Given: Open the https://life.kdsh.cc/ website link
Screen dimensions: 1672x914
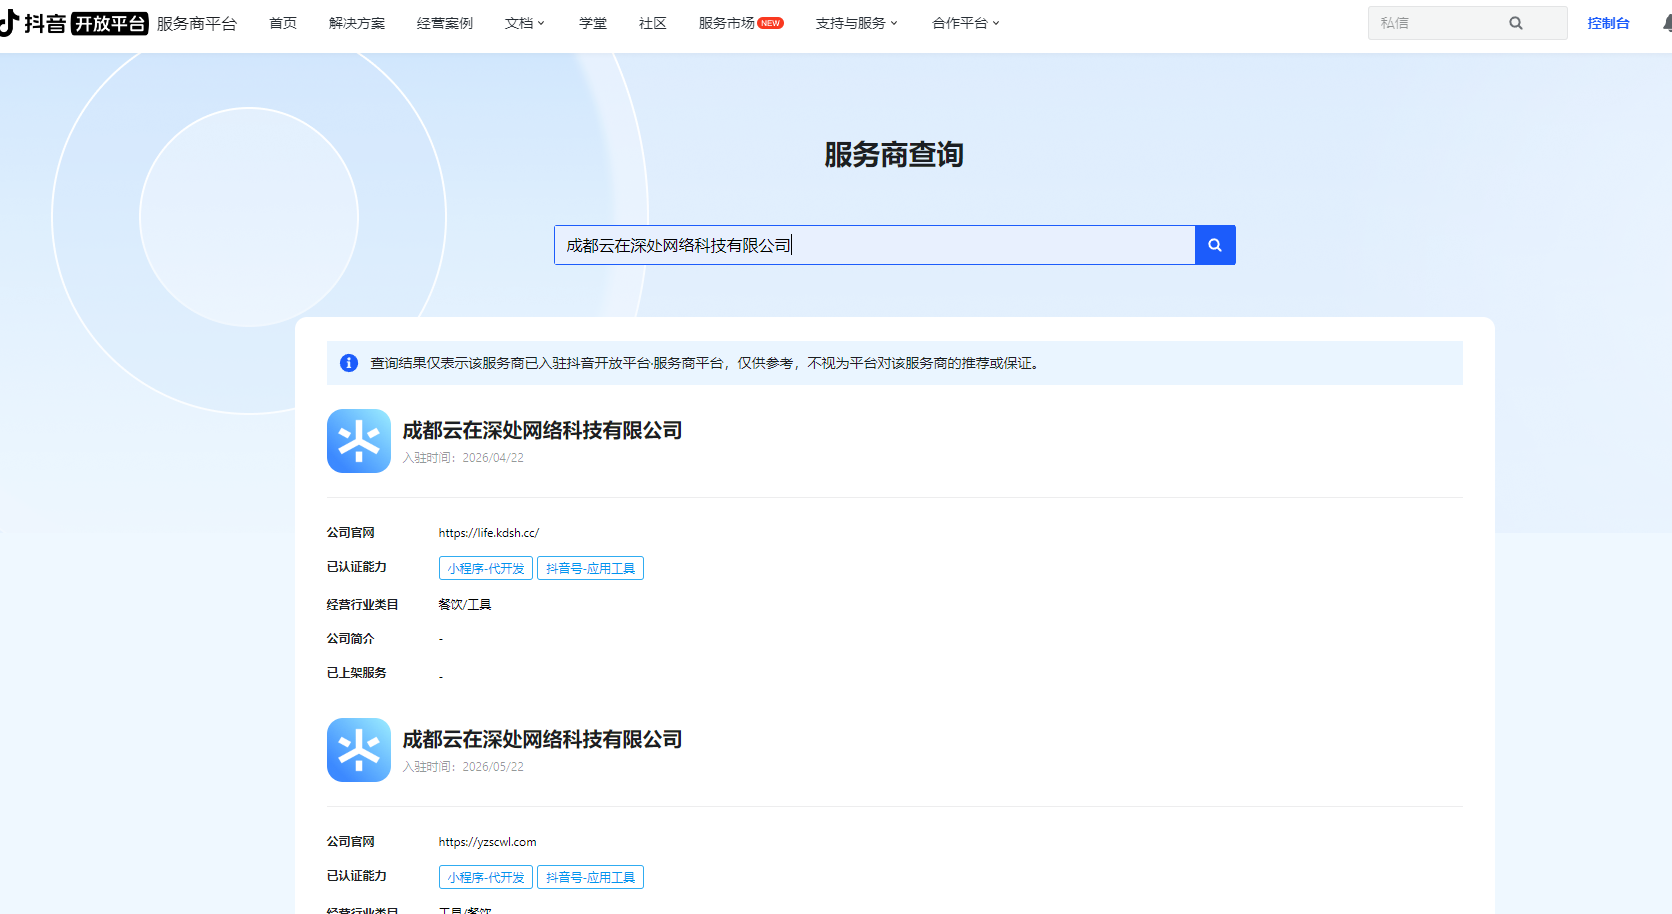Looking at the screenshot, I should coord(489,533).
